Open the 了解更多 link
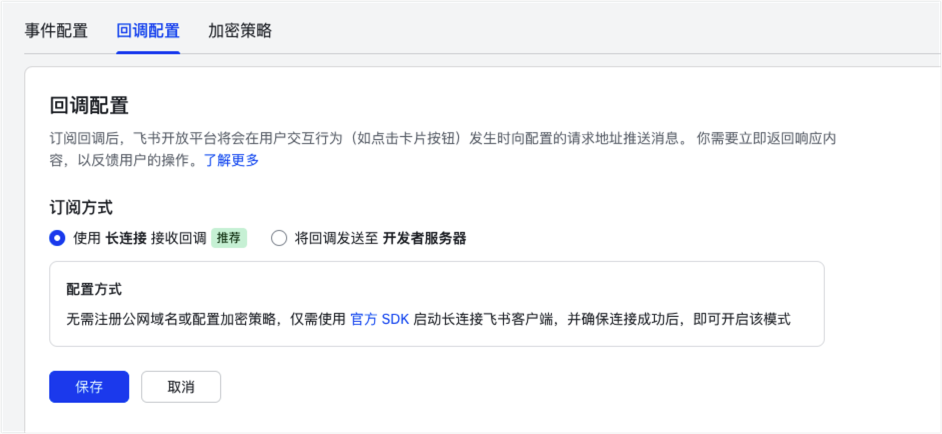The image size is (942, 434). pos(231,160)
